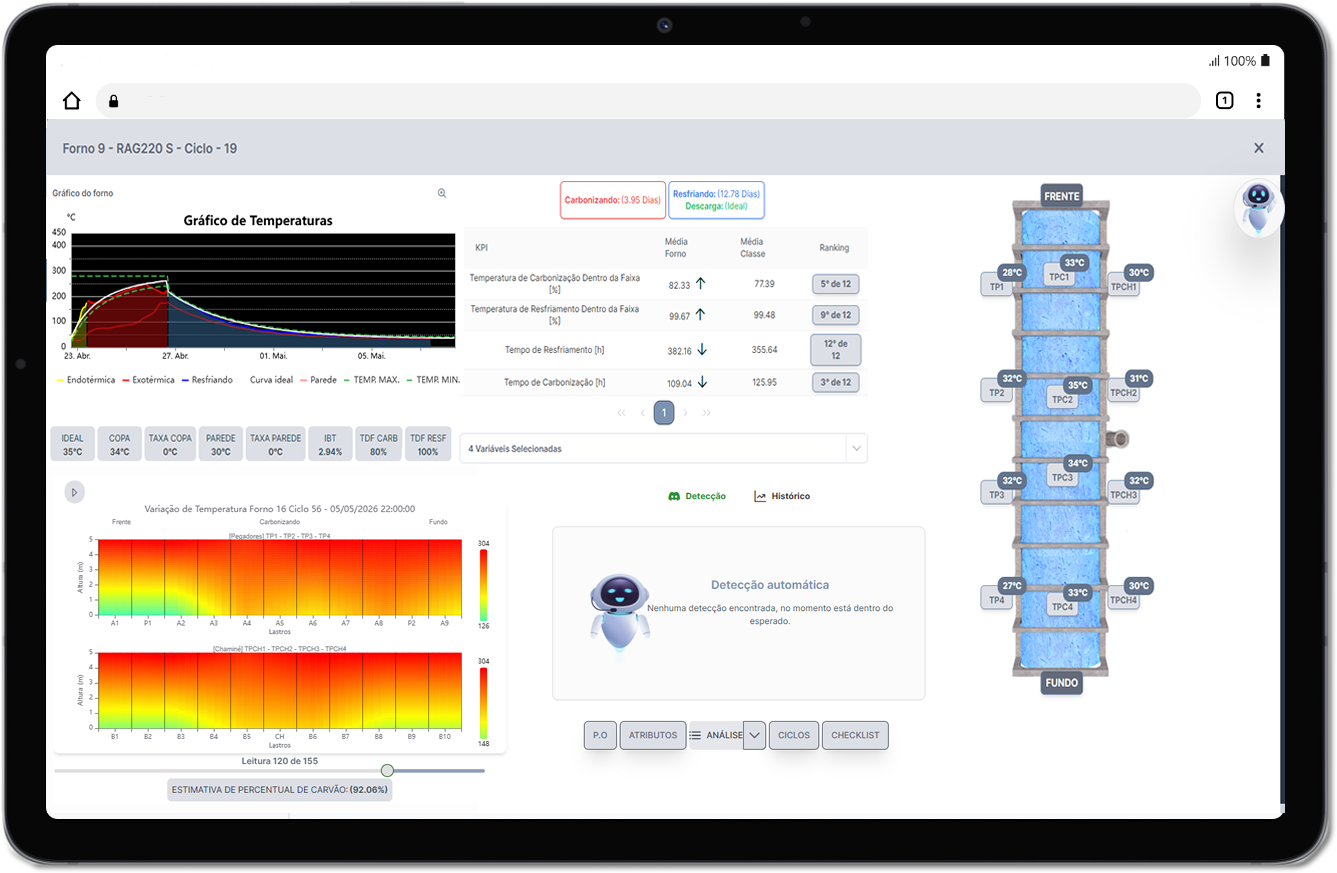Click the furnace side chimney pipe icon
The image size is (1337, 873).
click(x=1119, y=439)
